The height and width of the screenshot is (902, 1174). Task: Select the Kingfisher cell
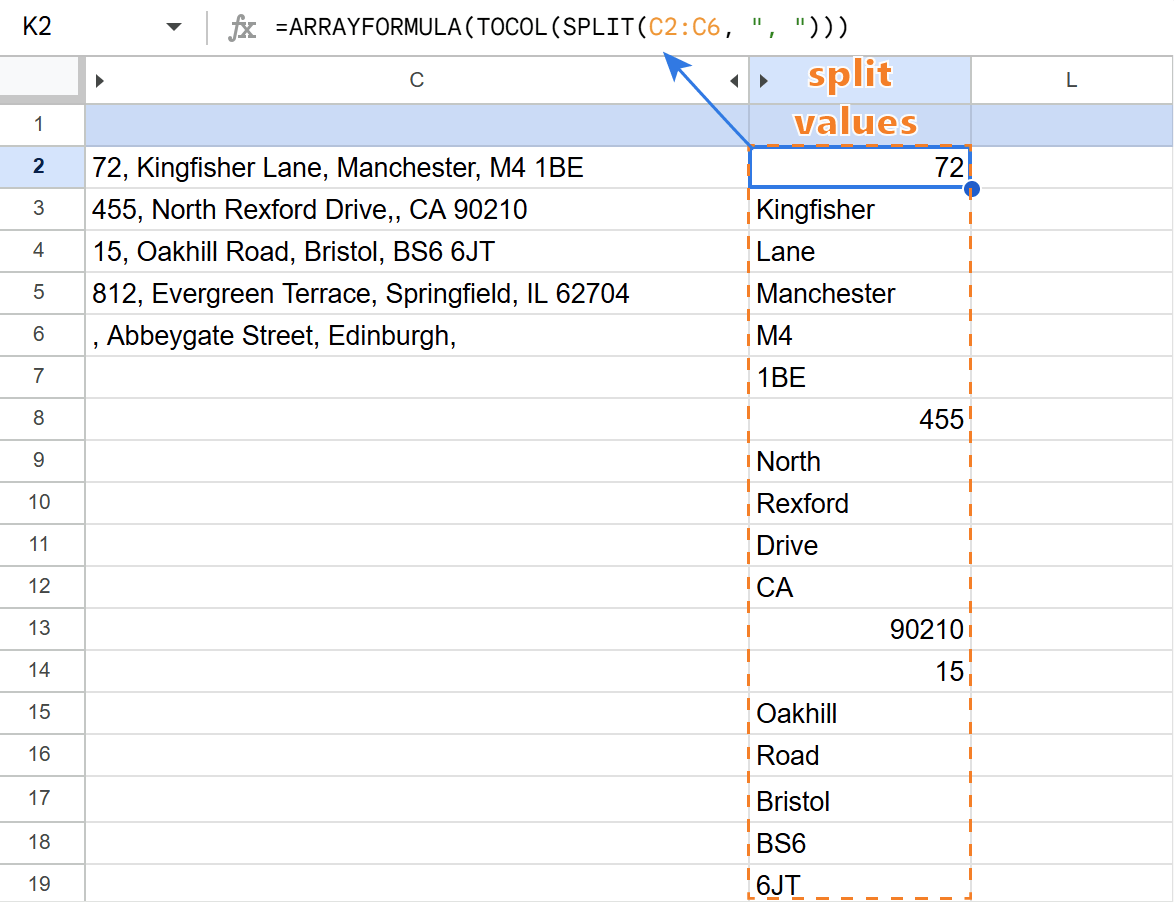(860, 209)
